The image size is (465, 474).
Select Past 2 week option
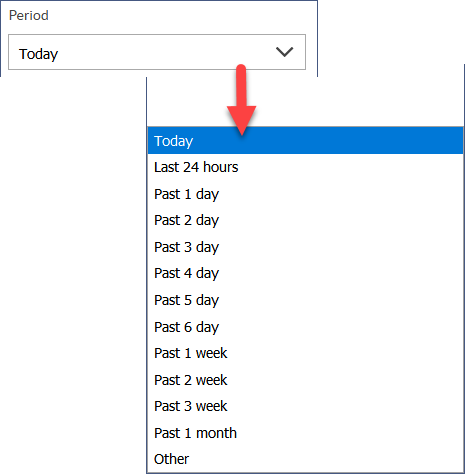[x=305, y=380]
